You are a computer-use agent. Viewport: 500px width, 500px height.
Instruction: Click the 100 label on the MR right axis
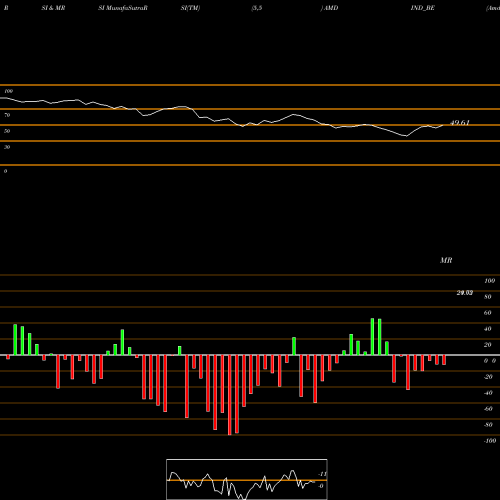(x=489, y=281)
